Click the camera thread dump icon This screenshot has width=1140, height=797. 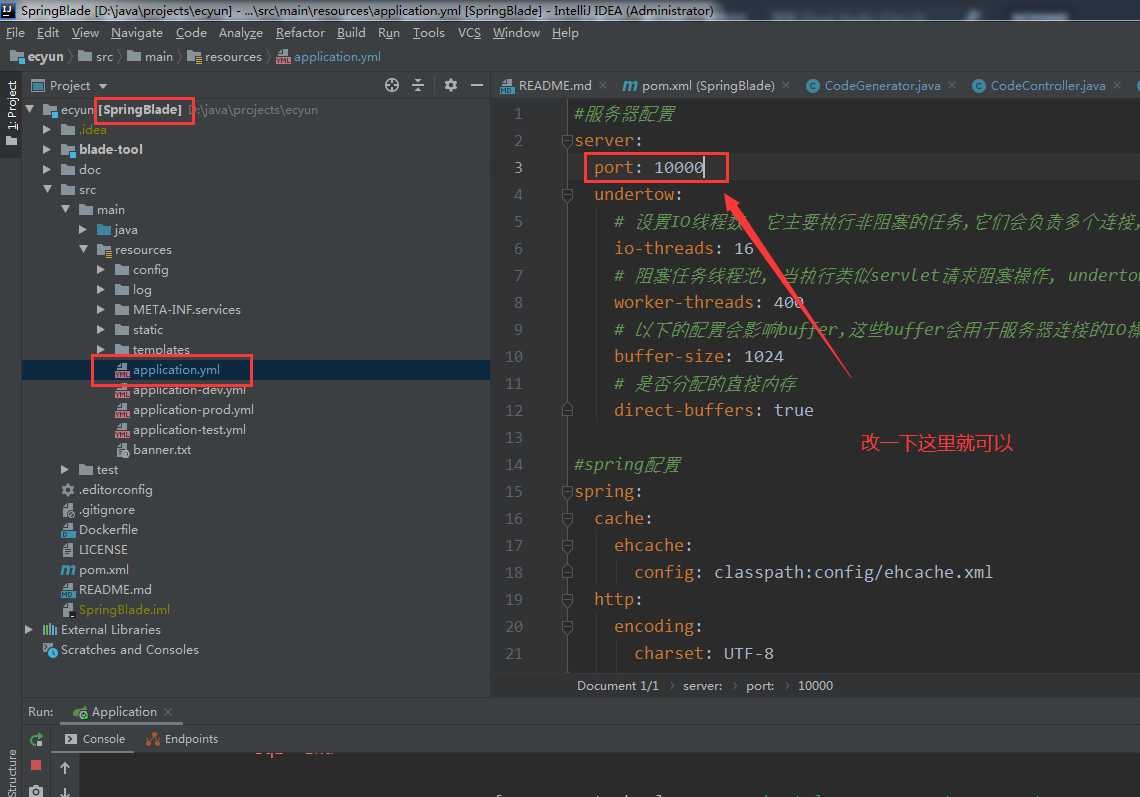point(36,790)
